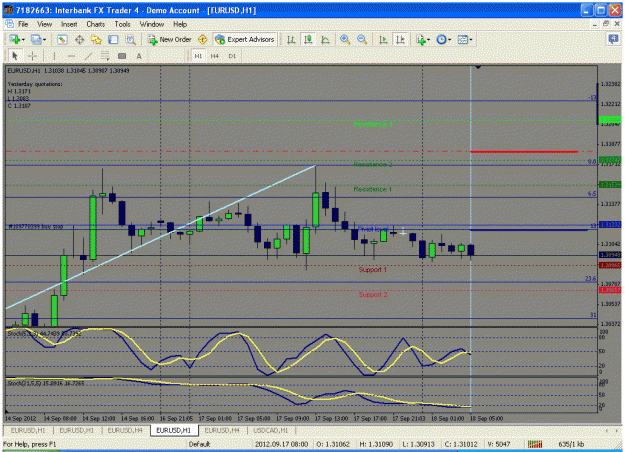Select the H4 timeframe button
This screenshot has width=625, height=452.
(215, 56)
